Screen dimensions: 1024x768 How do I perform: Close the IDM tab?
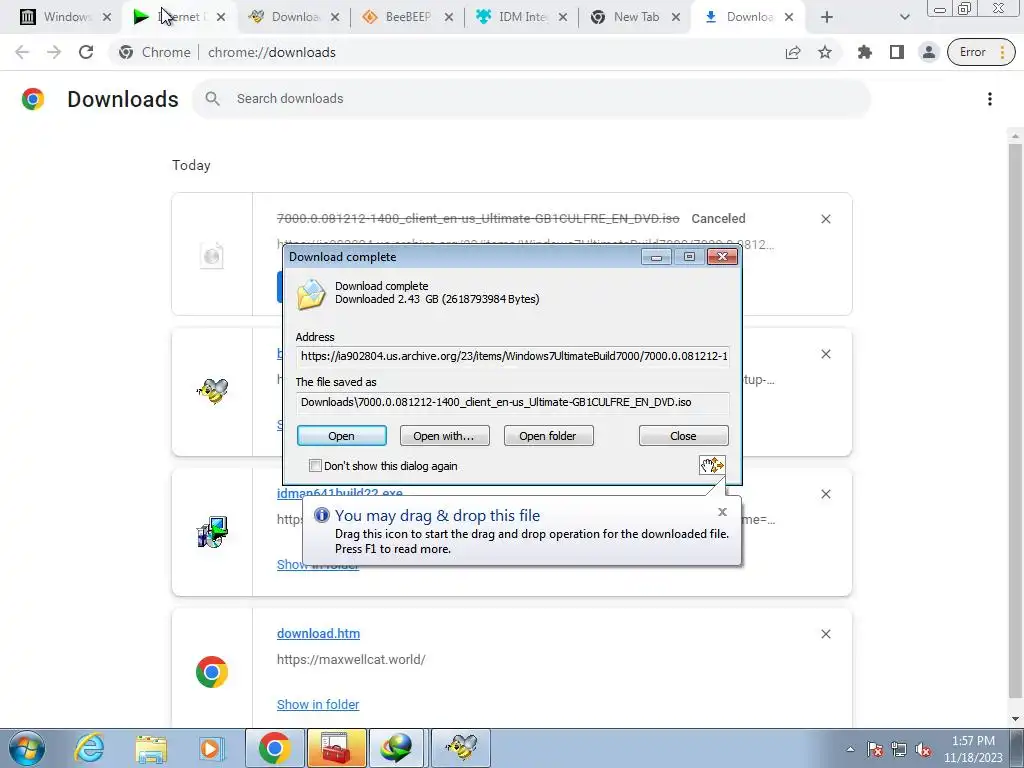[563, 18]
